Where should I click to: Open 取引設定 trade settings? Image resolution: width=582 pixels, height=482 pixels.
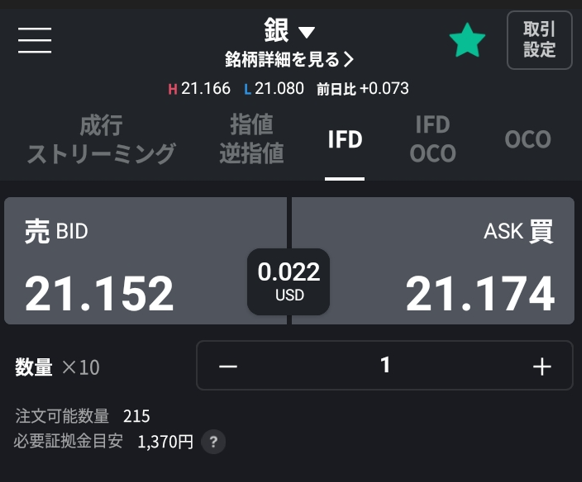(539, 40)
